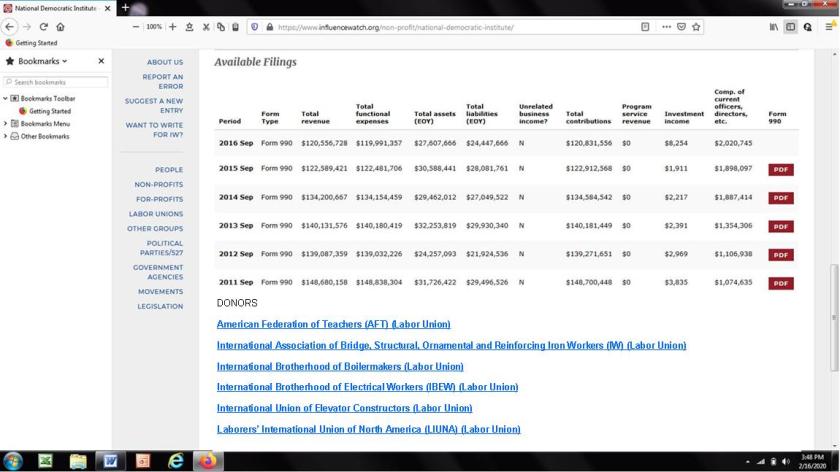Open the page actions three-dots menu
This screenshot has height=472, width=840.
(666, 27)
